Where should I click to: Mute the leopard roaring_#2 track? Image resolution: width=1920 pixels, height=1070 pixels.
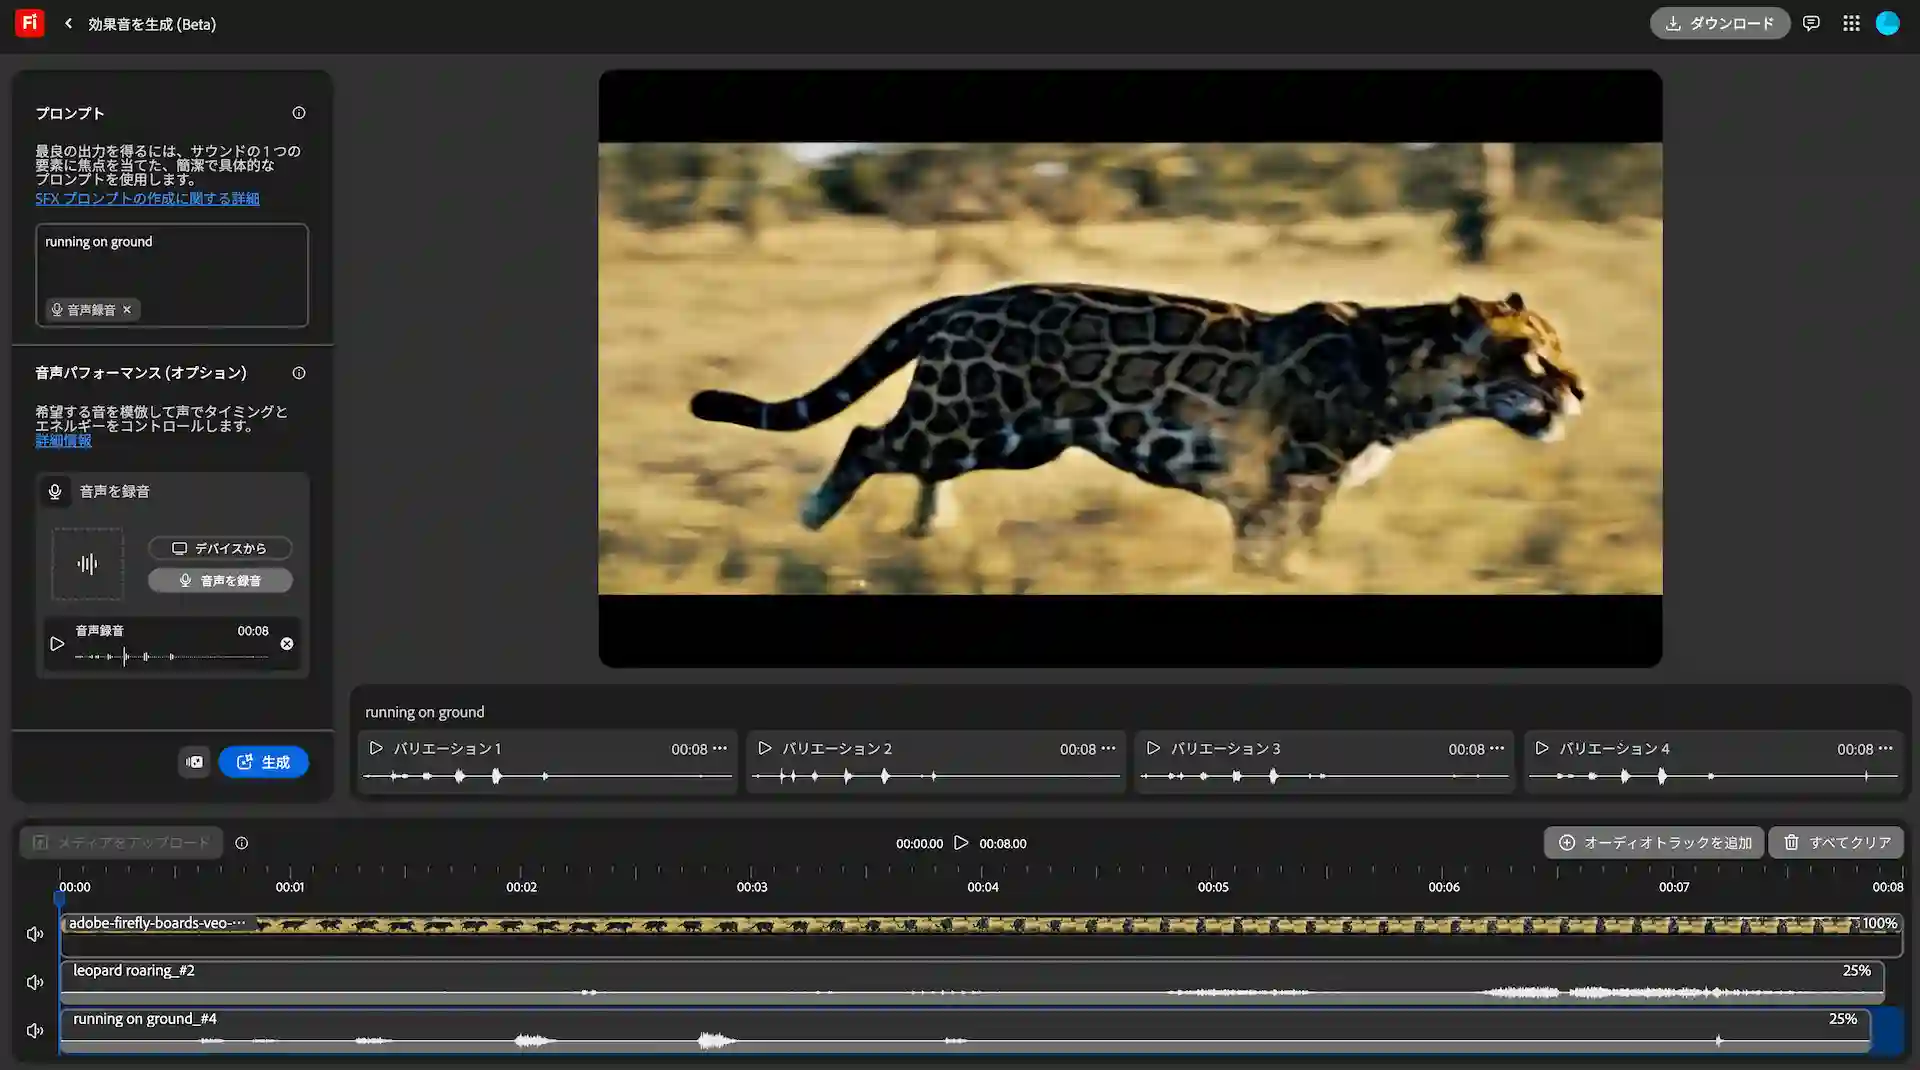point(35,982)
